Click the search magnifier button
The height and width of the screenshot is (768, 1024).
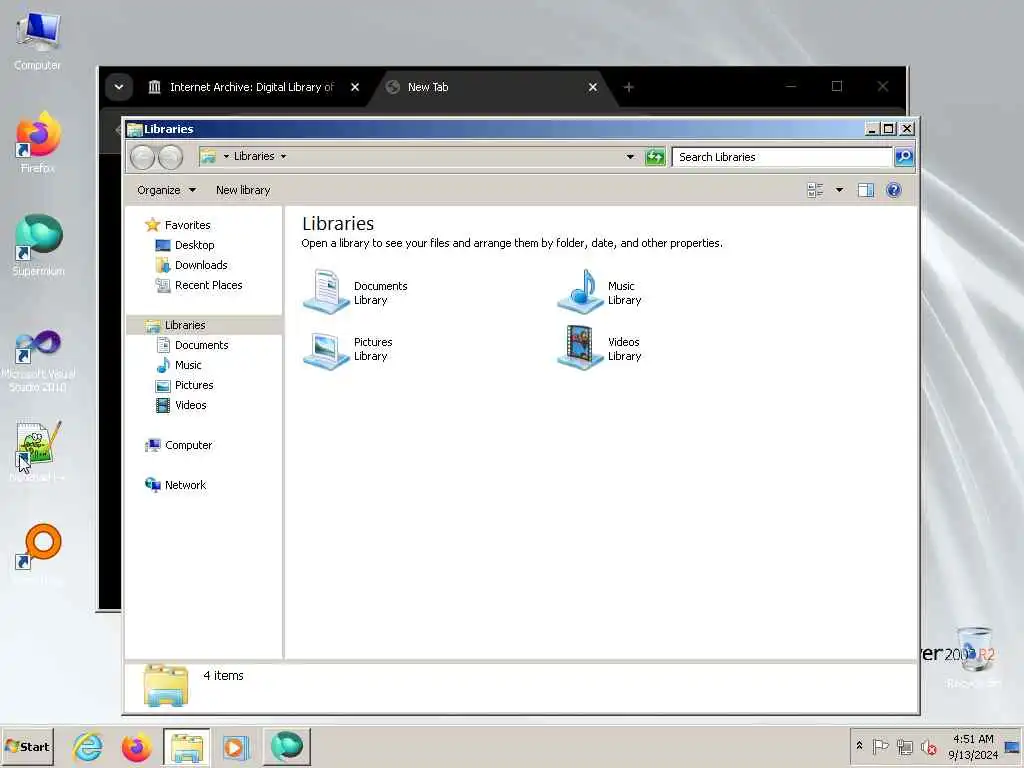coord(904,157)
